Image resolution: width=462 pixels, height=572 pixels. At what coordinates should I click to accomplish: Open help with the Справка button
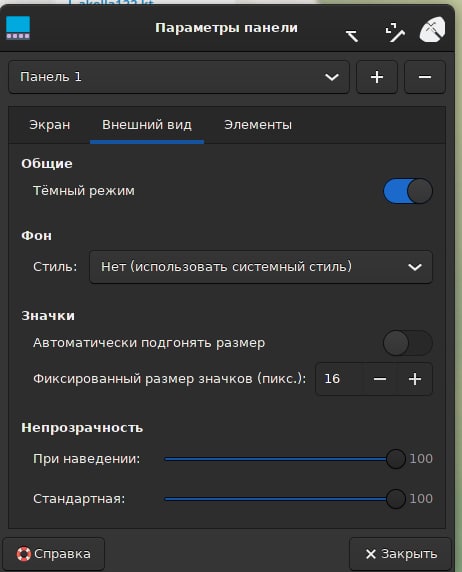(x=54, y=554)
